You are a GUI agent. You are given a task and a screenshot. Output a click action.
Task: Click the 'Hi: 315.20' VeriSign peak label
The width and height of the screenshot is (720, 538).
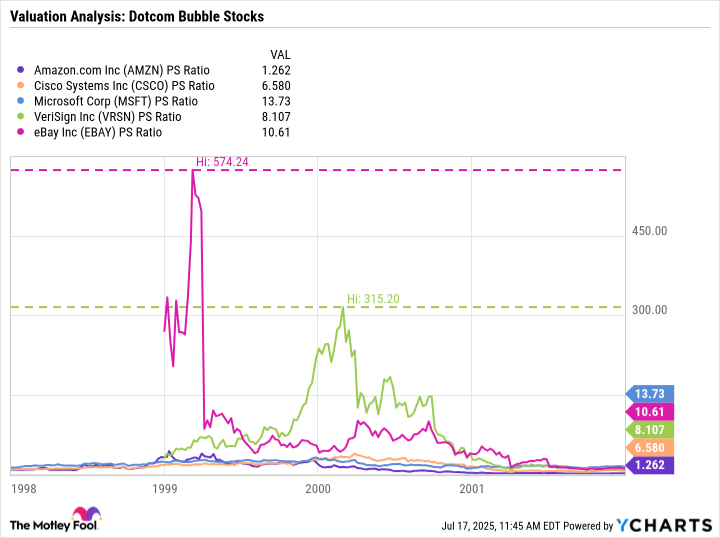(x=373, y=299)
